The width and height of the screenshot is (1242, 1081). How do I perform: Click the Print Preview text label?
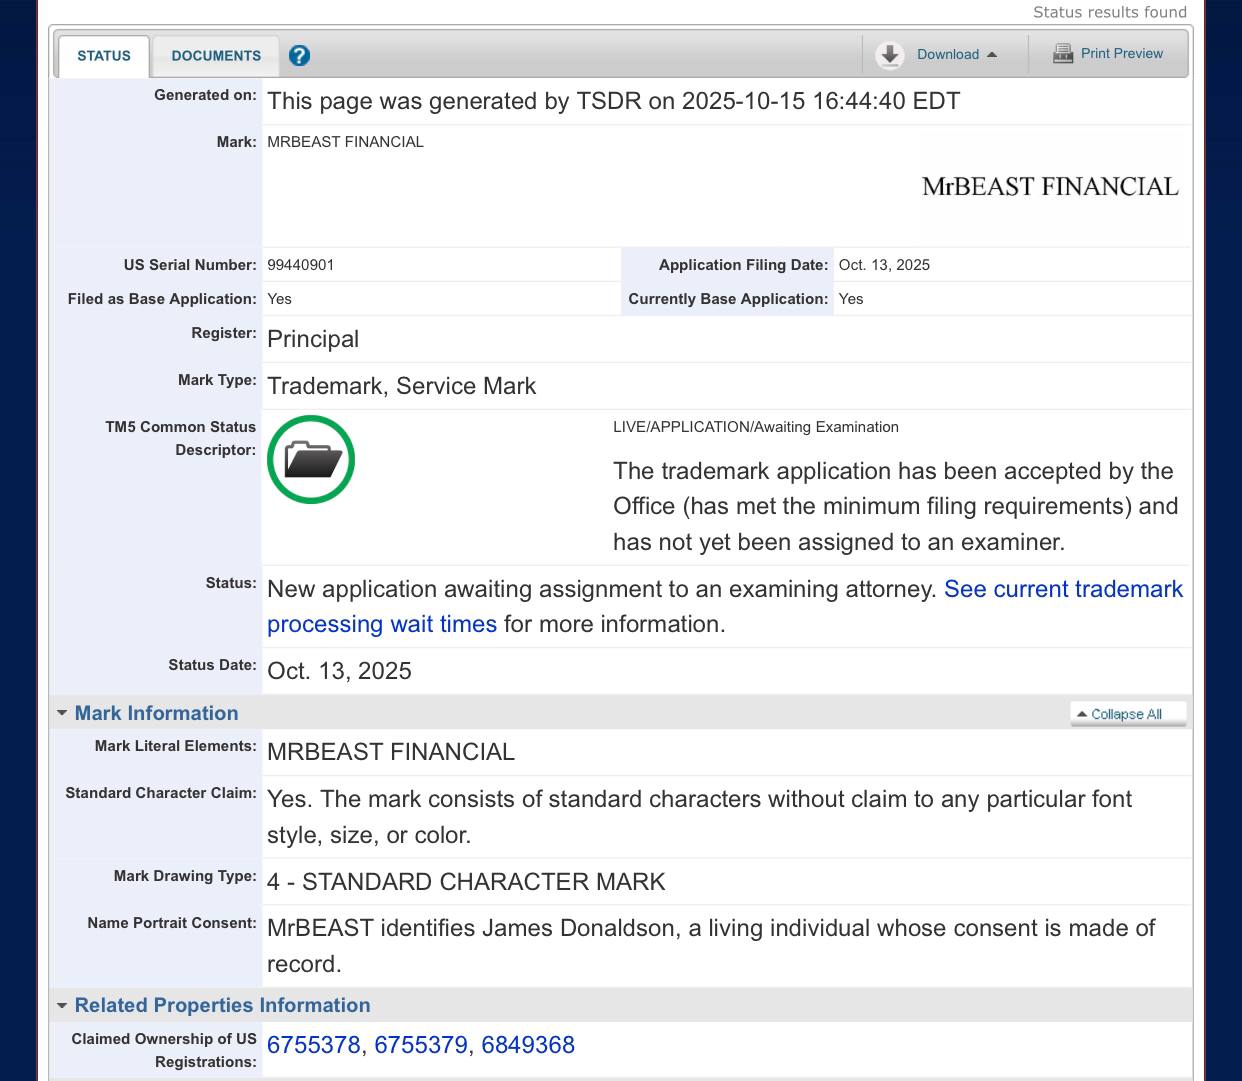[1121, 54]
